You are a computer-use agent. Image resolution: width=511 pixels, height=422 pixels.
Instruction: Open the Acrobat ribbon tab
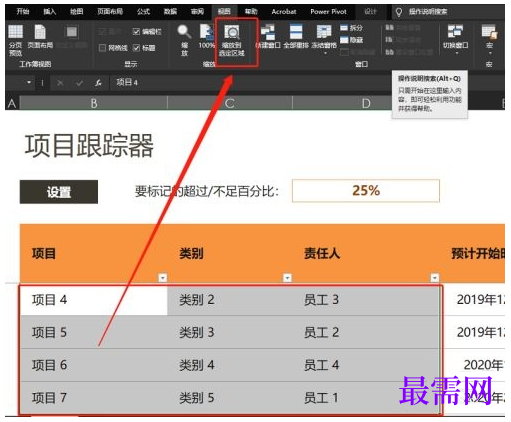point(284,12)
